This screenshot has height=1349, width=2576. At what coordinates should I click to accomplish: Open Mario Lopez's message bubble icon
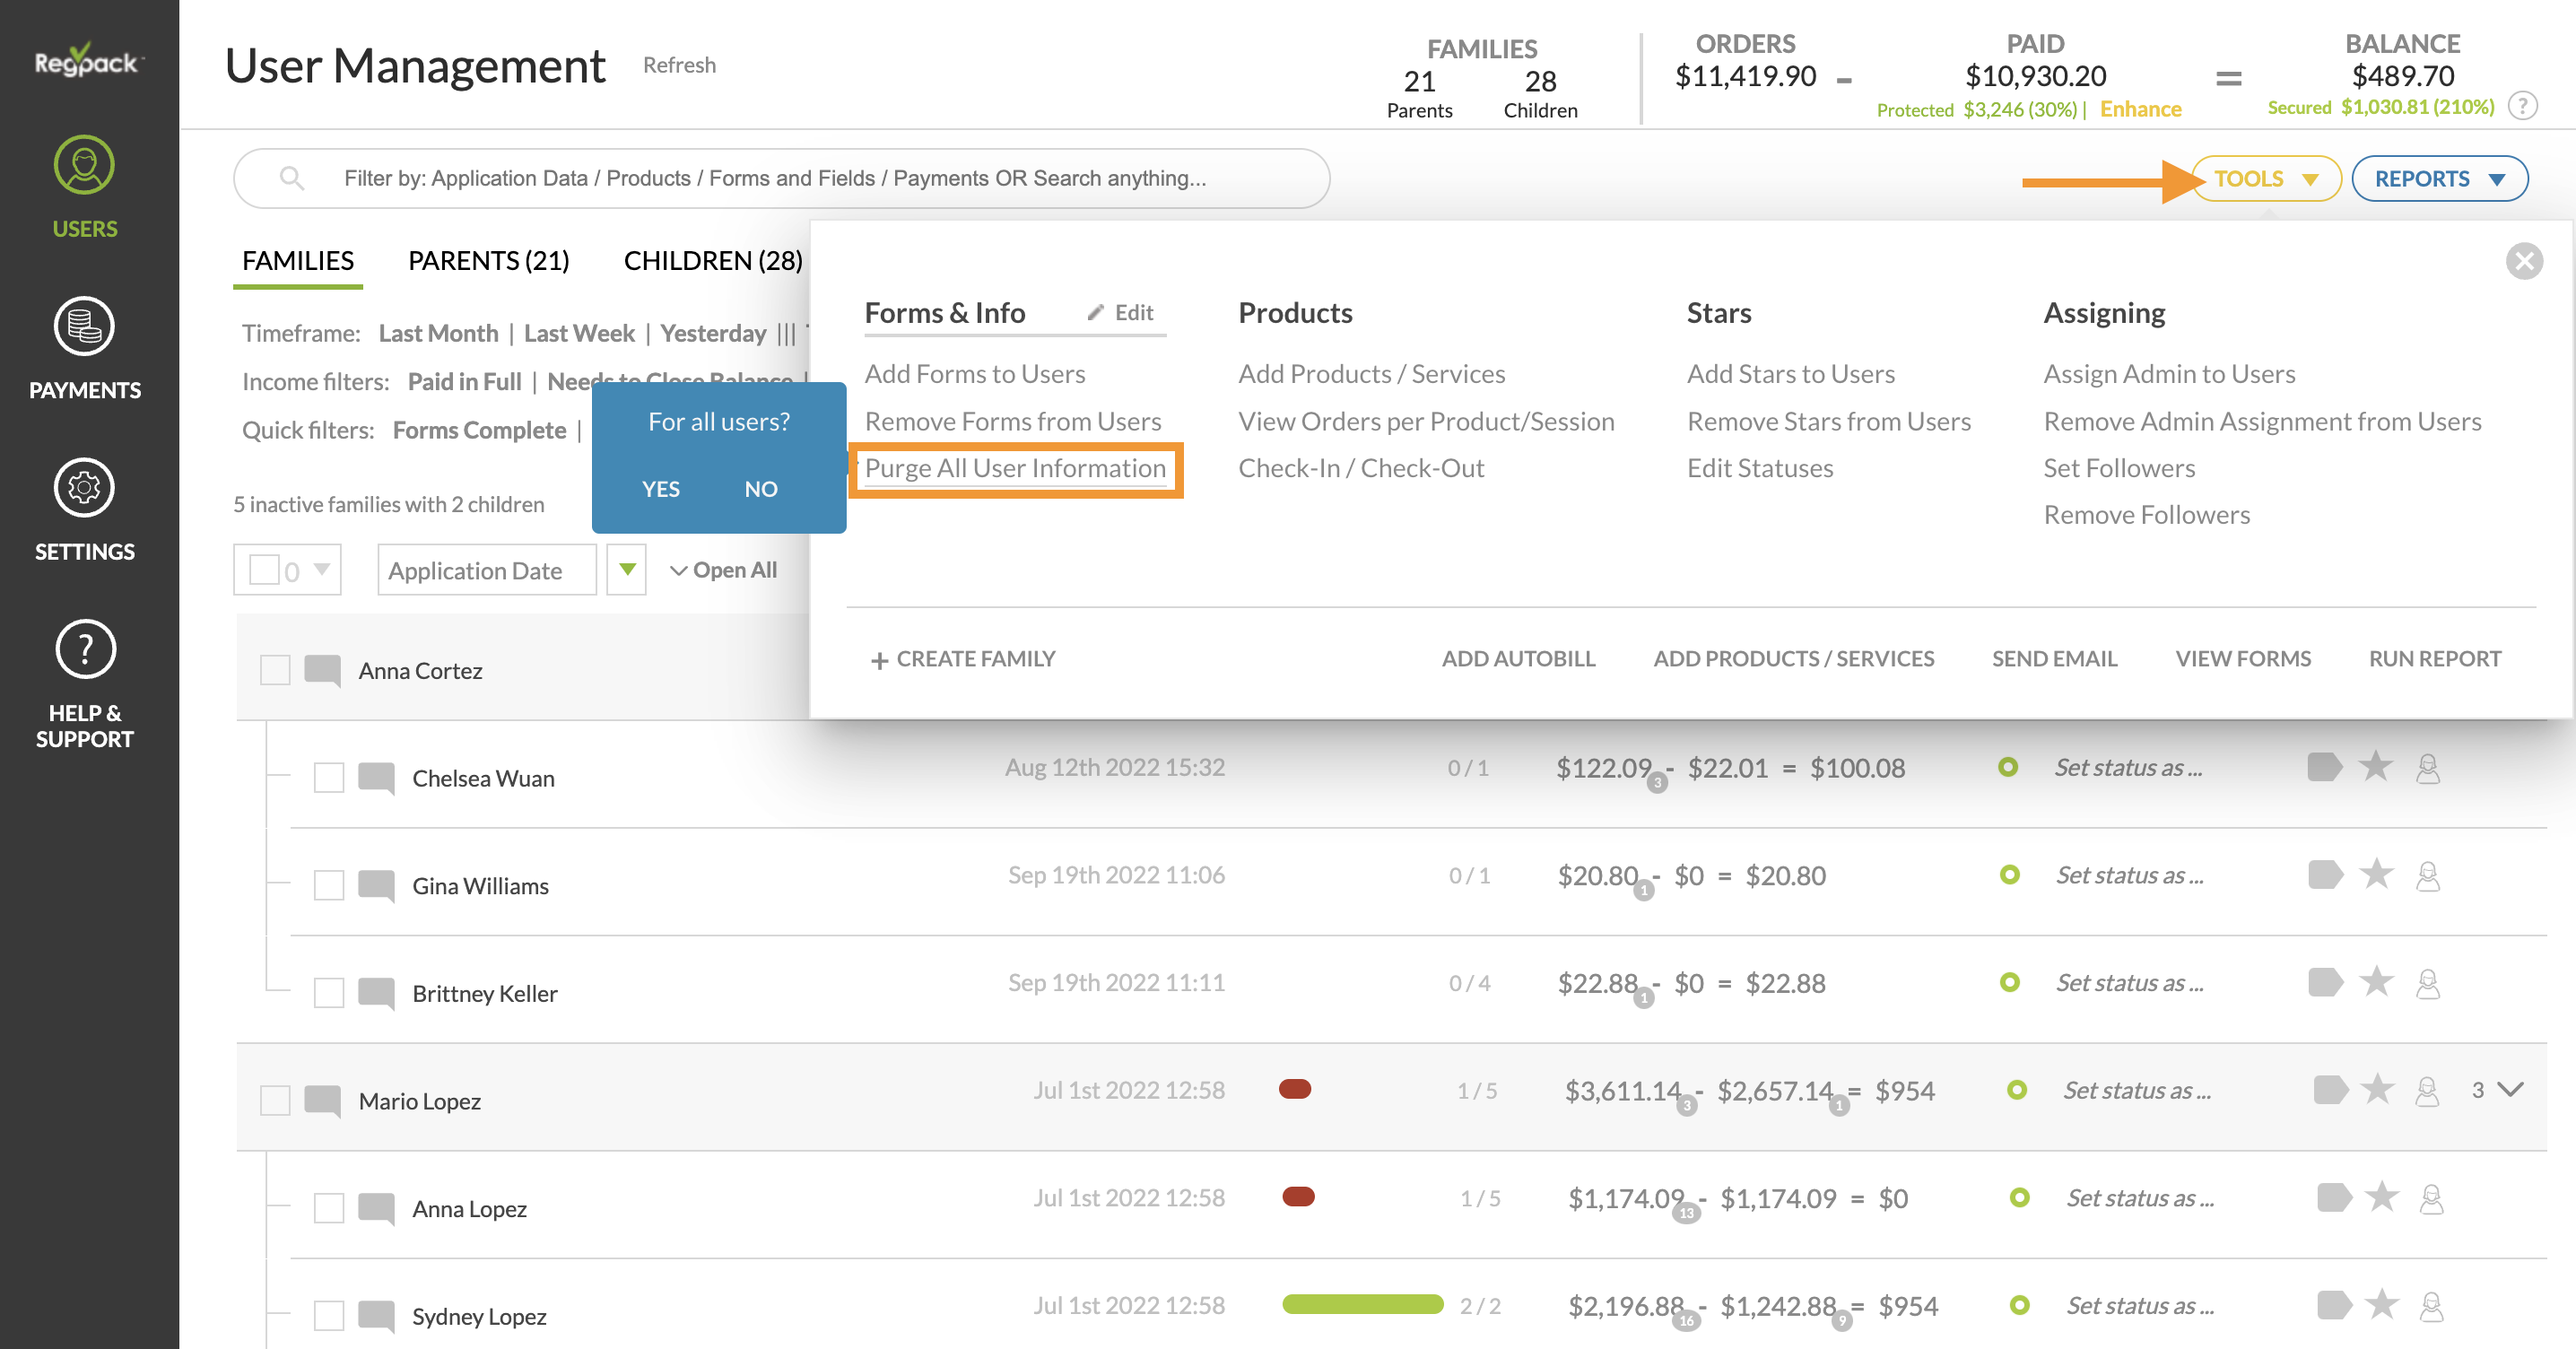tap(322, 1101)
